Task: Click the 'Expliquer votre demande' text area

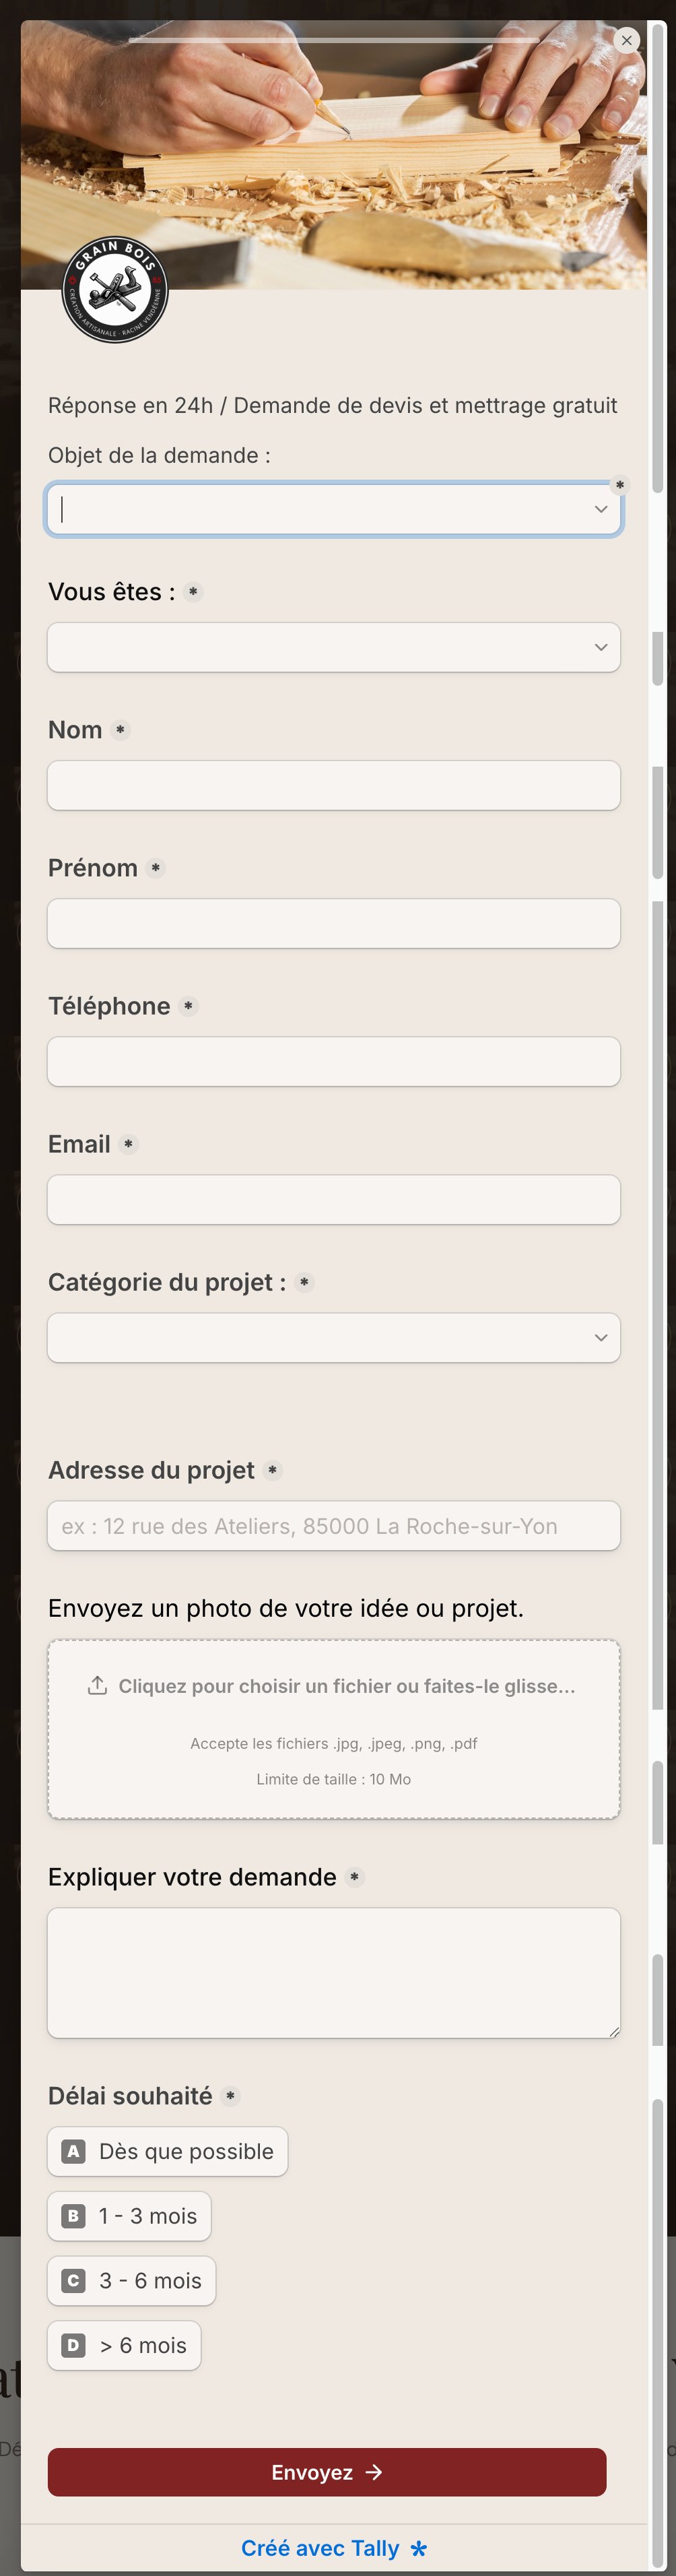Action: 334,1973
